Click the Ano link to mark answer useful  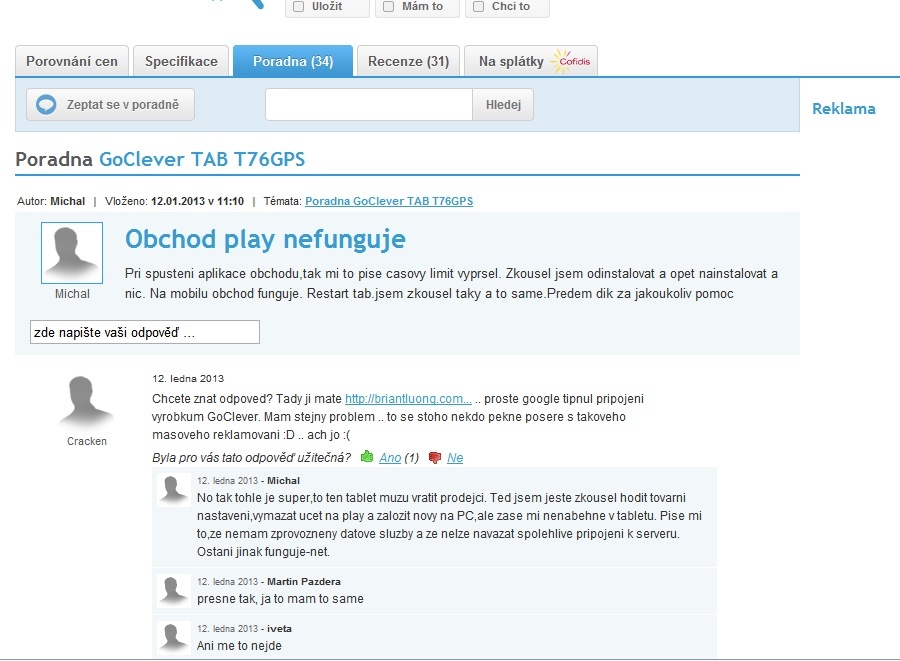pos(389,457)
